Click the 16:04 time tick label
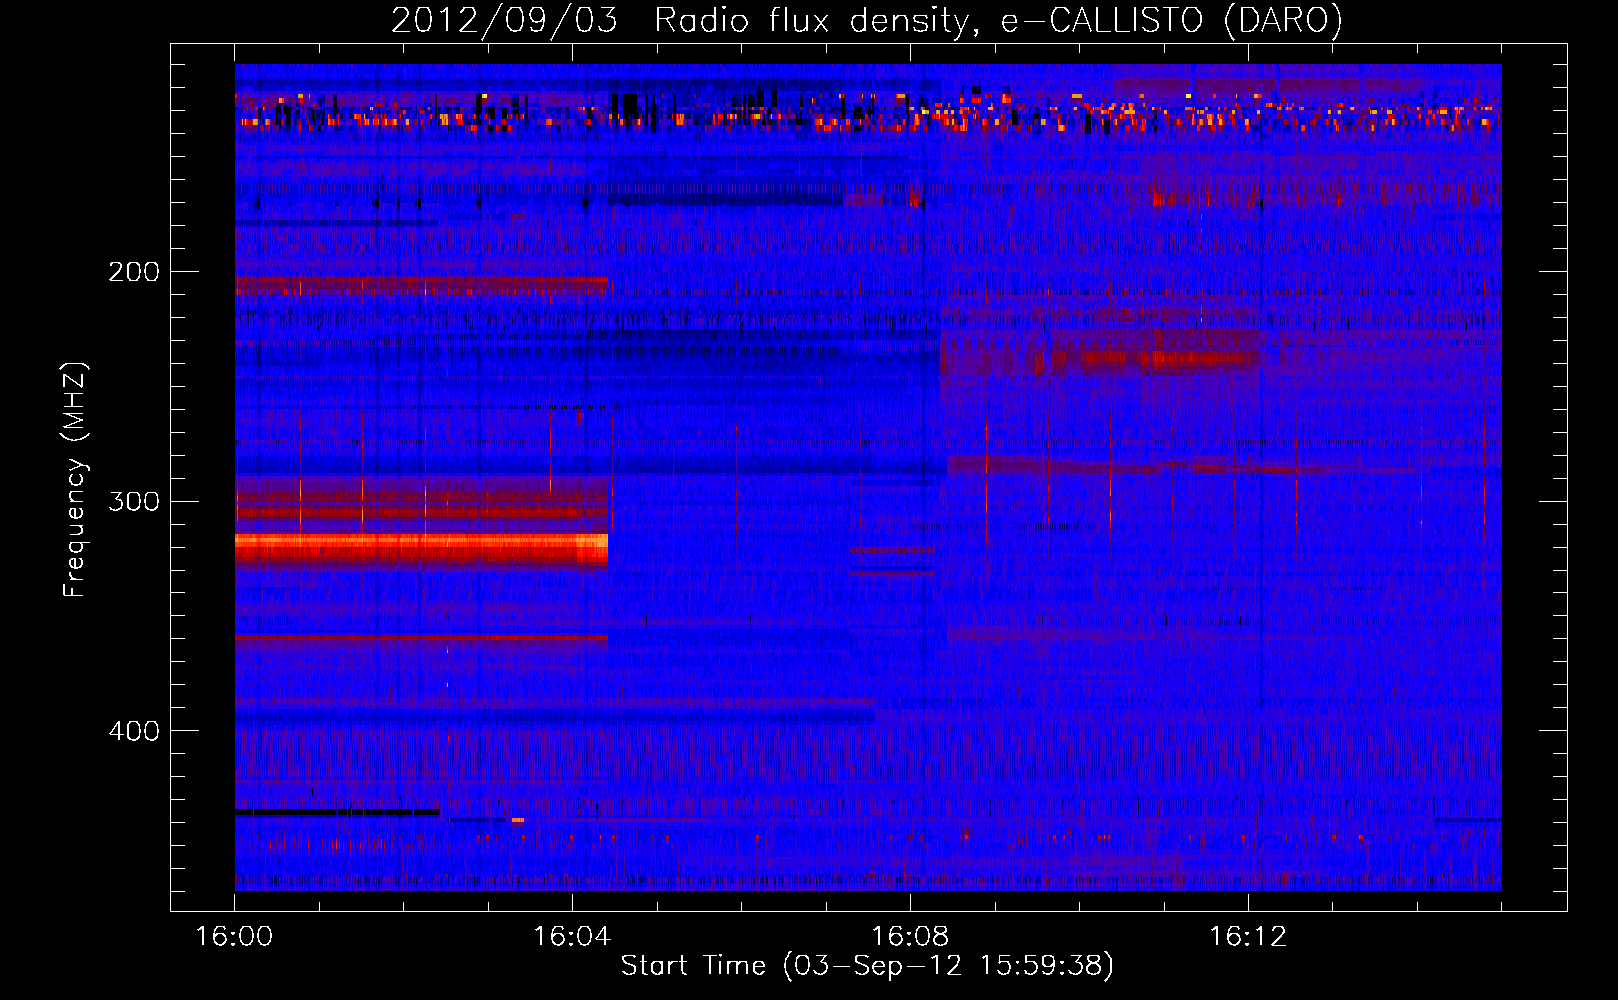1618x1000 pixels. click(x=572, y=936)
